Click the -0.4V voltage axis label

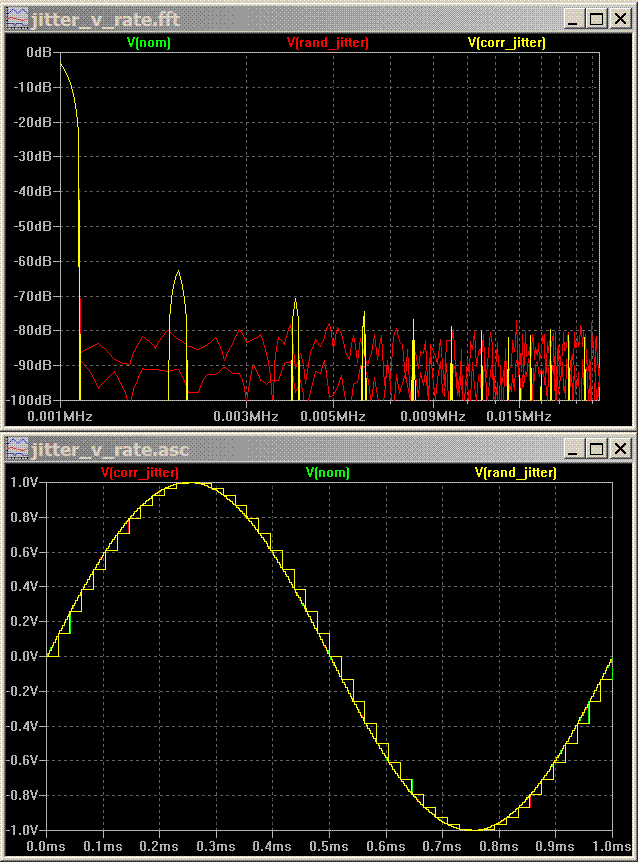[x=22, y=726]
